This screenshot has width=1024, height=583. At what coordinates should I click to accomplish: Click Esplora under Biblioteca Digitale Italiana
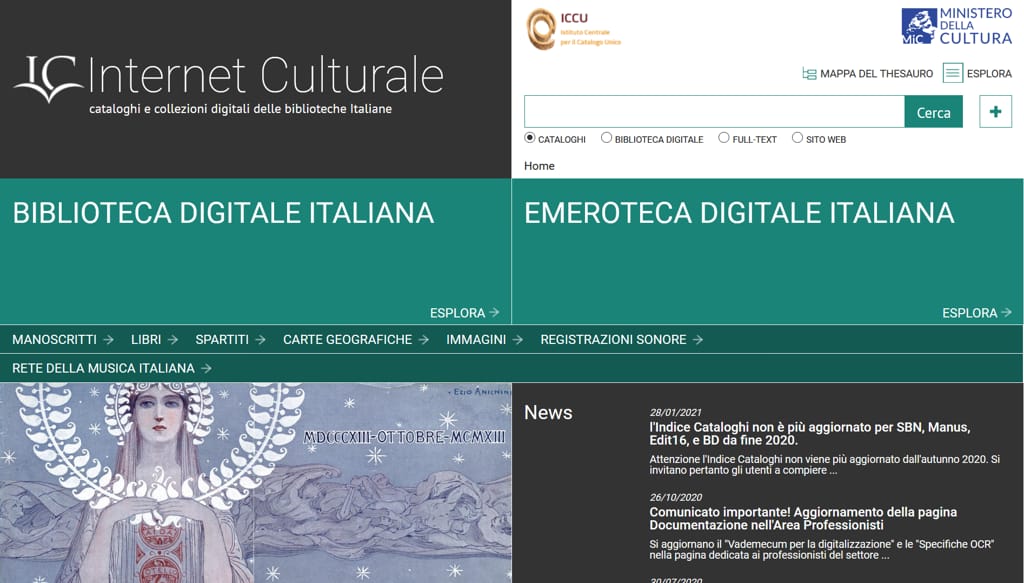coord(464,313)
